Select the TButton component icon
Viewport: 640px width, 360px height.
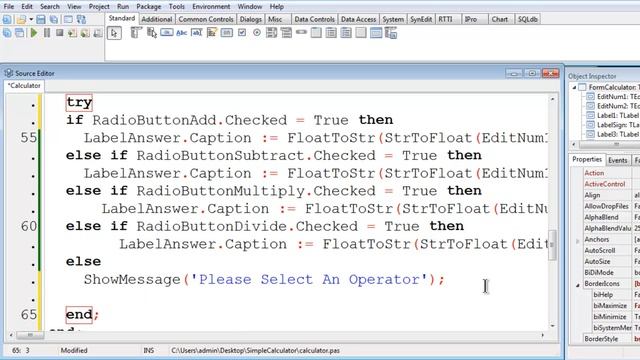pos(167,32)
